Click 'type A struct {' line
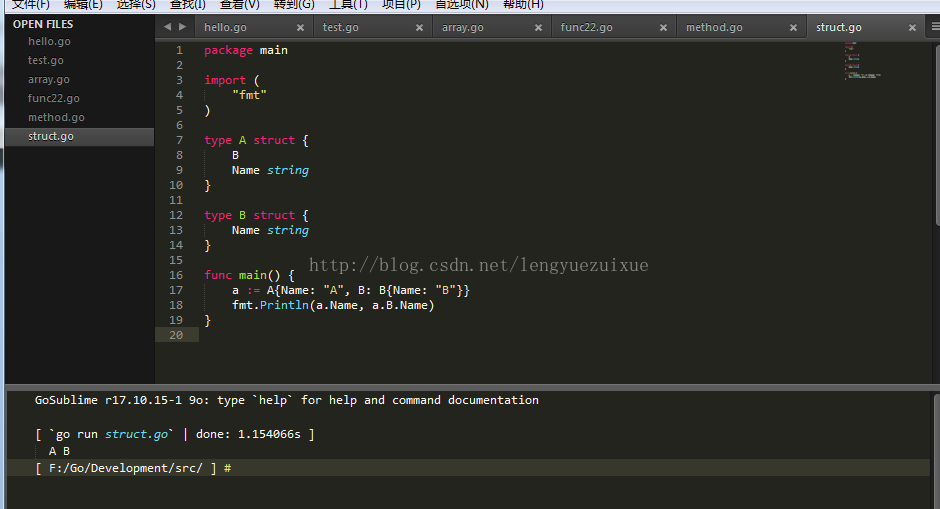The image size is (940, 509). point(257,140)
